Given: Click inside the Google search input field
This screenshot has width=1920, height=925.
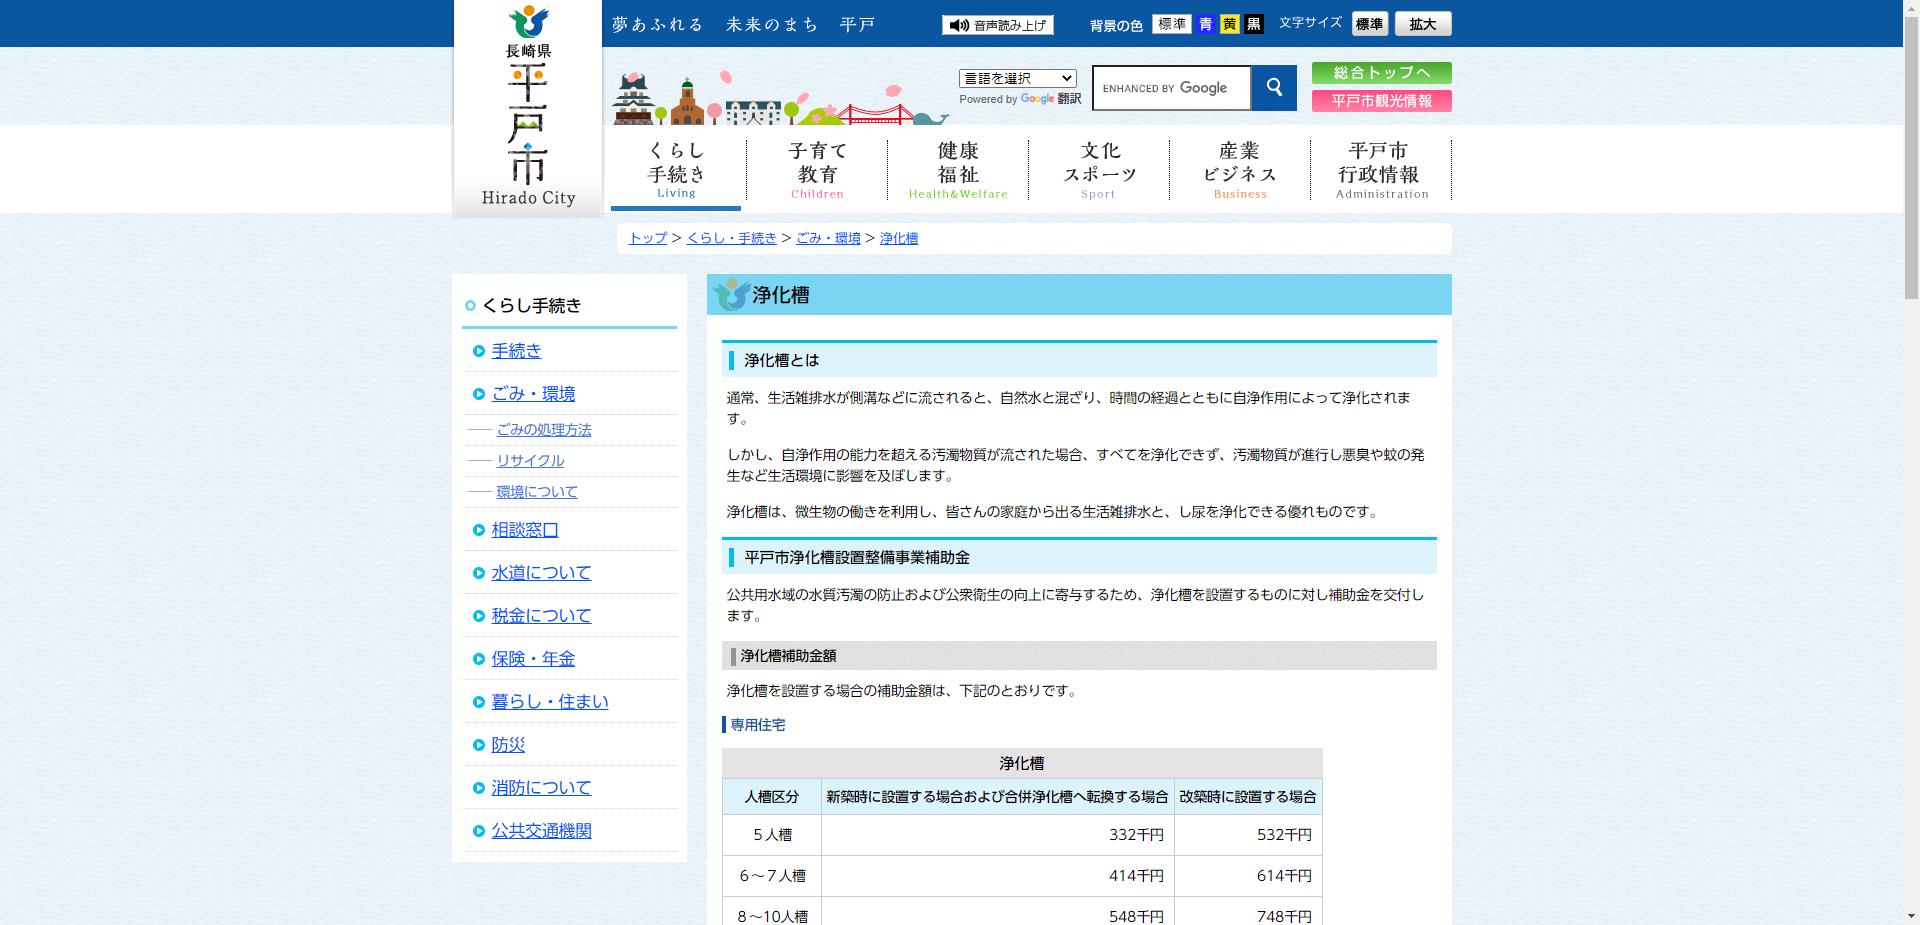Looking at the screenshot, I should [1170, 88].
